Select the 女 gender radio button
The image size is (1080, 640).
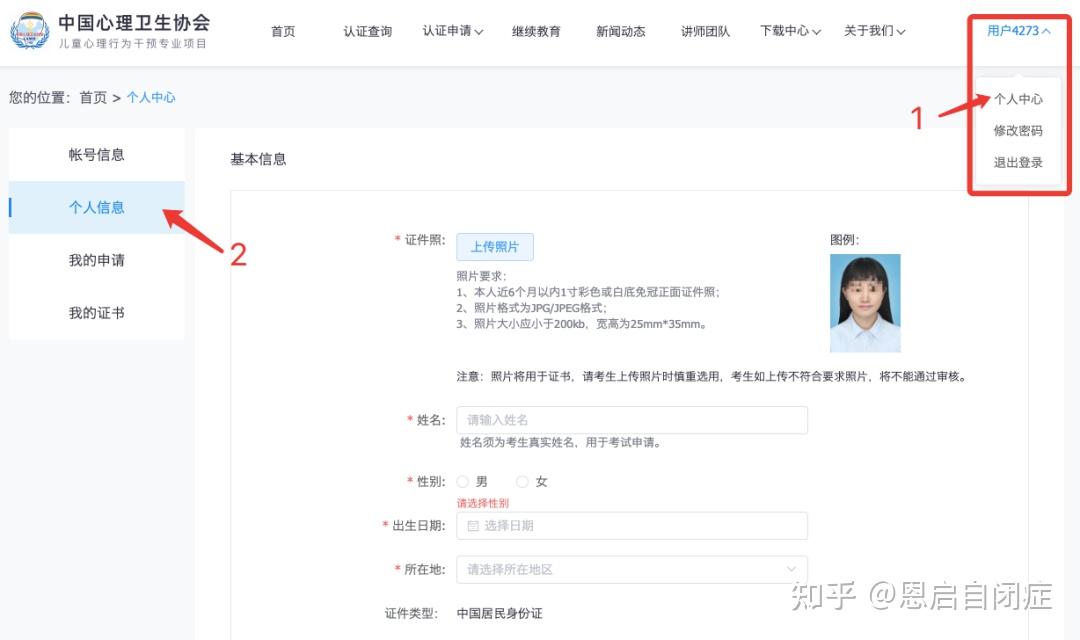(x=522, y=481)
